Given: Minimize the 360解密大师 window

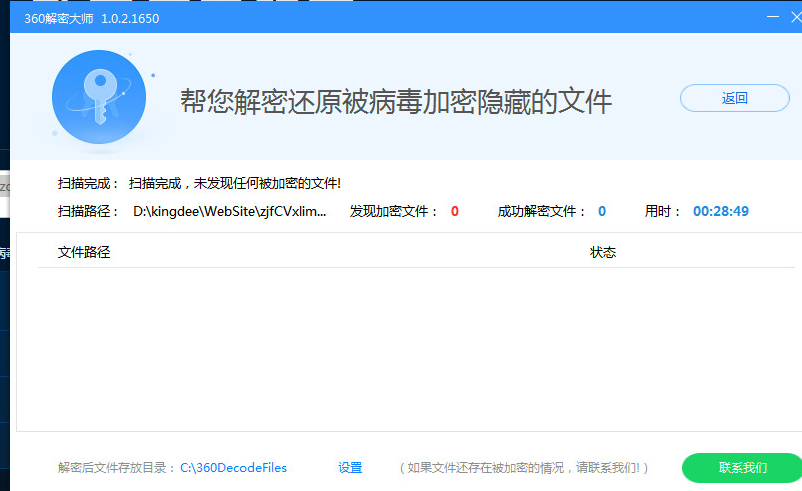Looking at the screenshot, I should point(773,17).
